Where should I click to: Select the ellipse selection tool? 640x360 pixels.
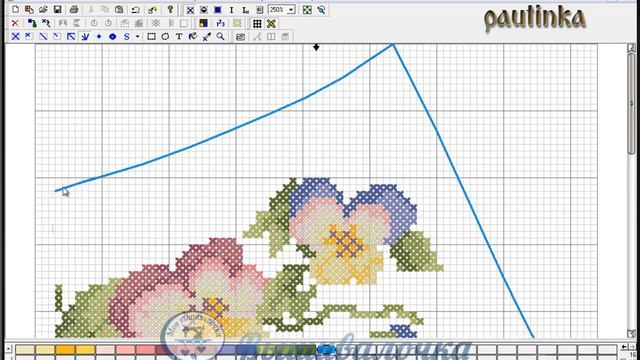[165, 36]
